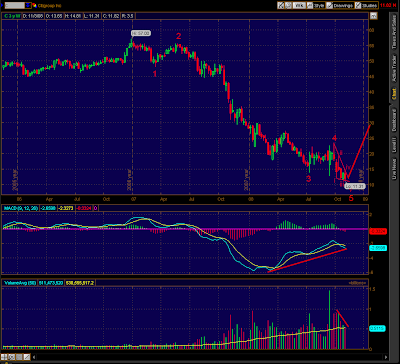Click the chart settings icon right of the header bar
400x364 pixels.
click(374, 16)
